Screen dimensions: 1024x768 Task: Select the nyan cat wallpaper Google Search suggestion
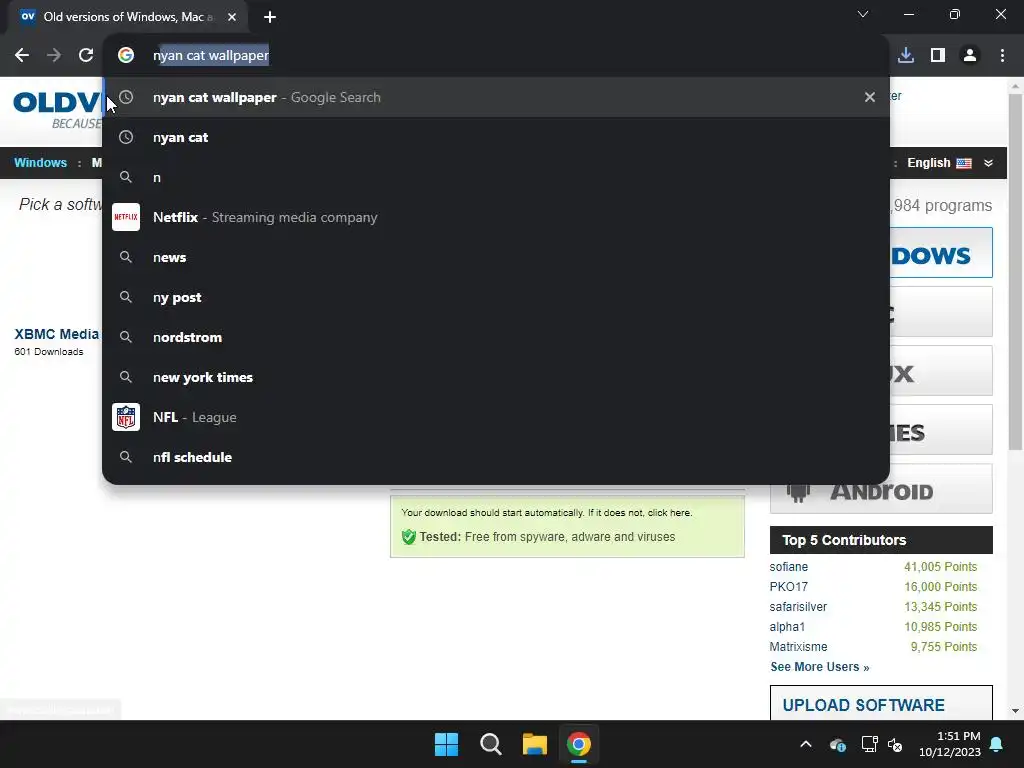tap(496, 97)
